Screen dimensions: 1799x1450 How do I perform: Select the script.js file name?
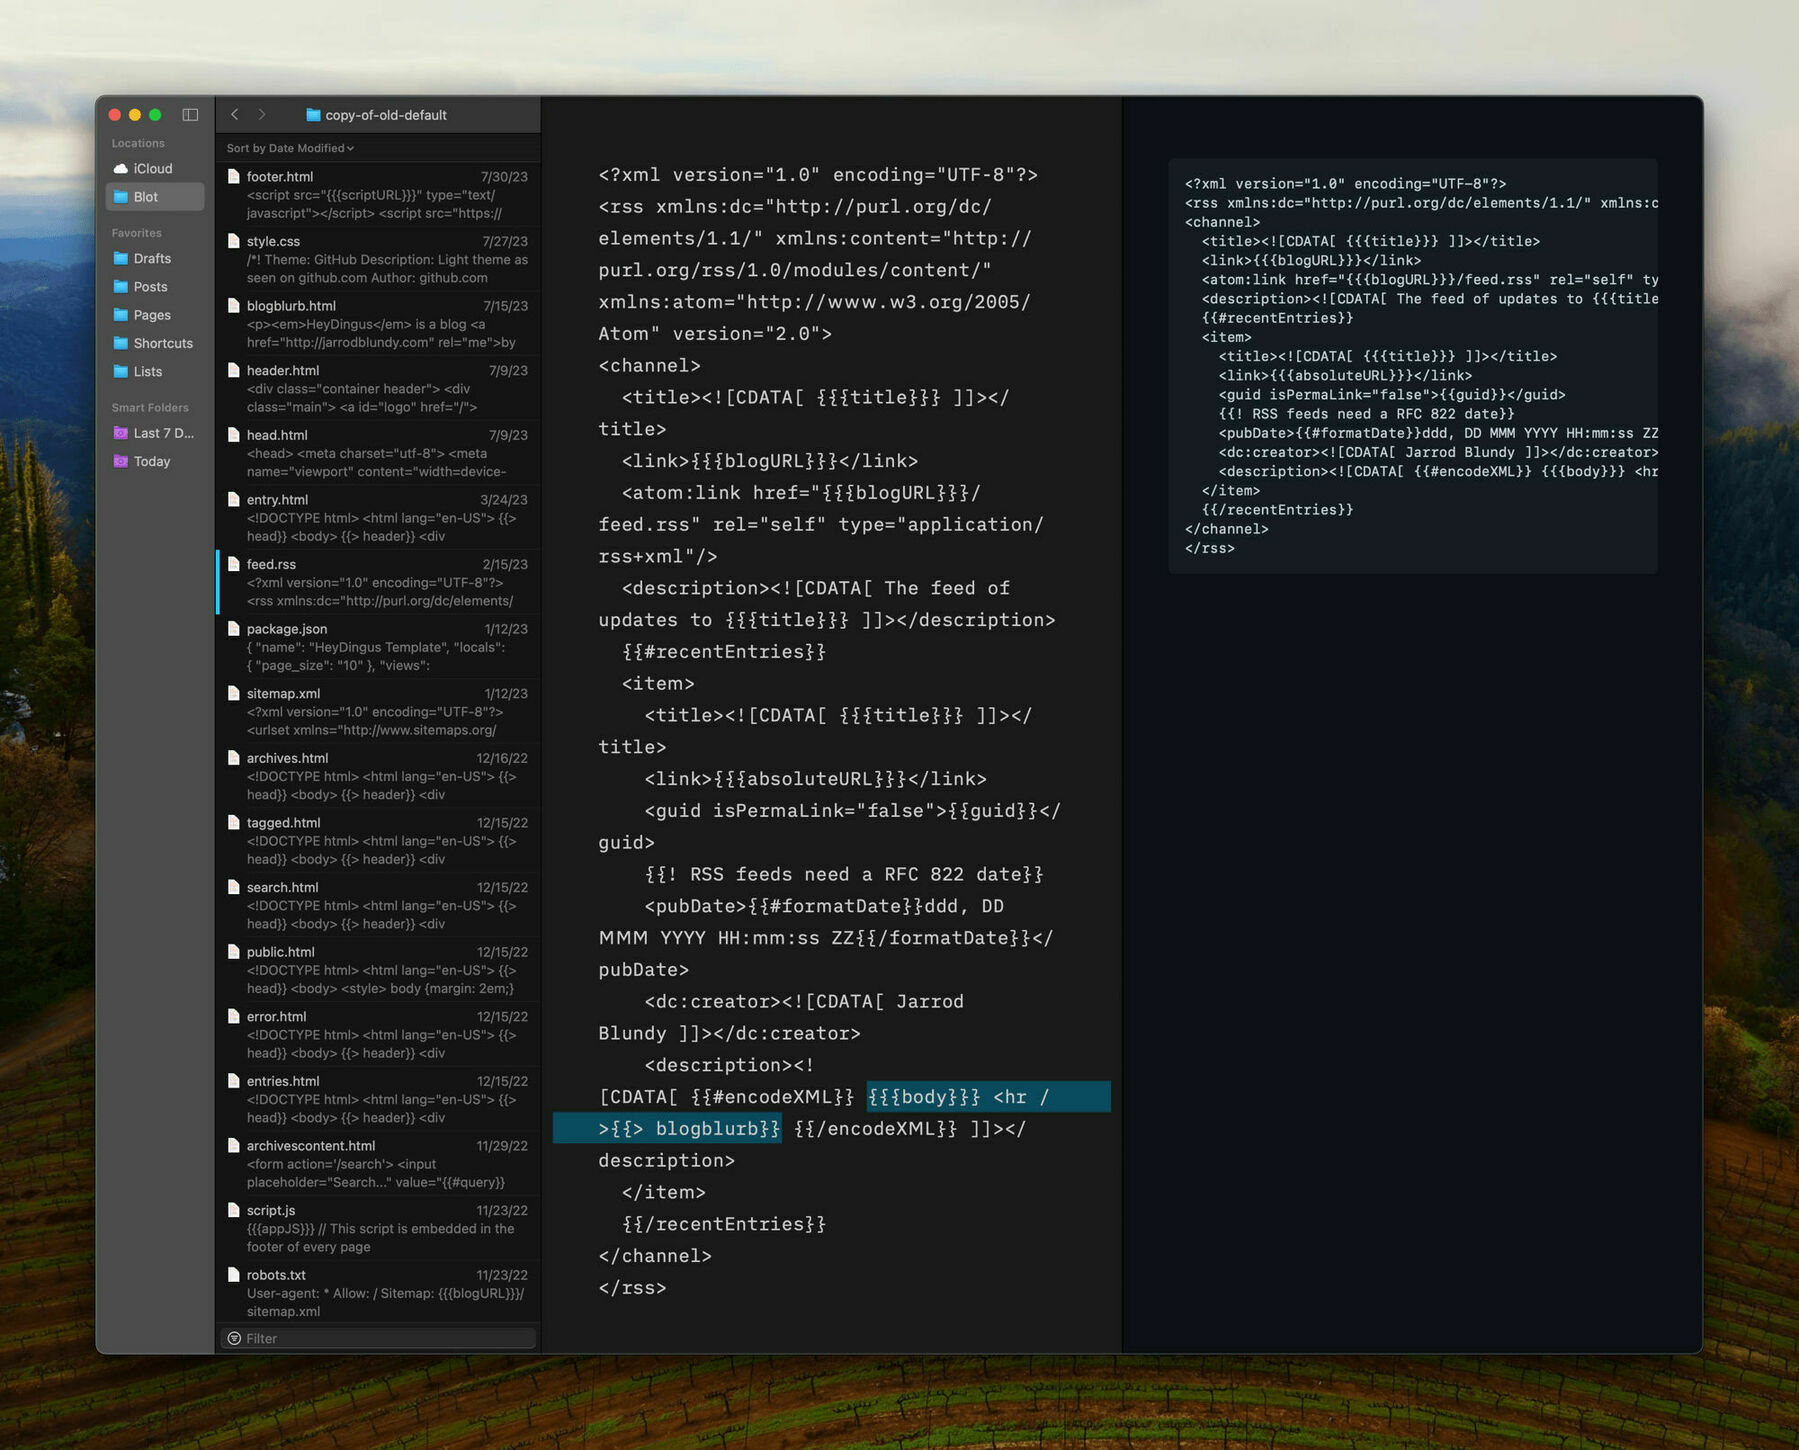point(271,1210)
